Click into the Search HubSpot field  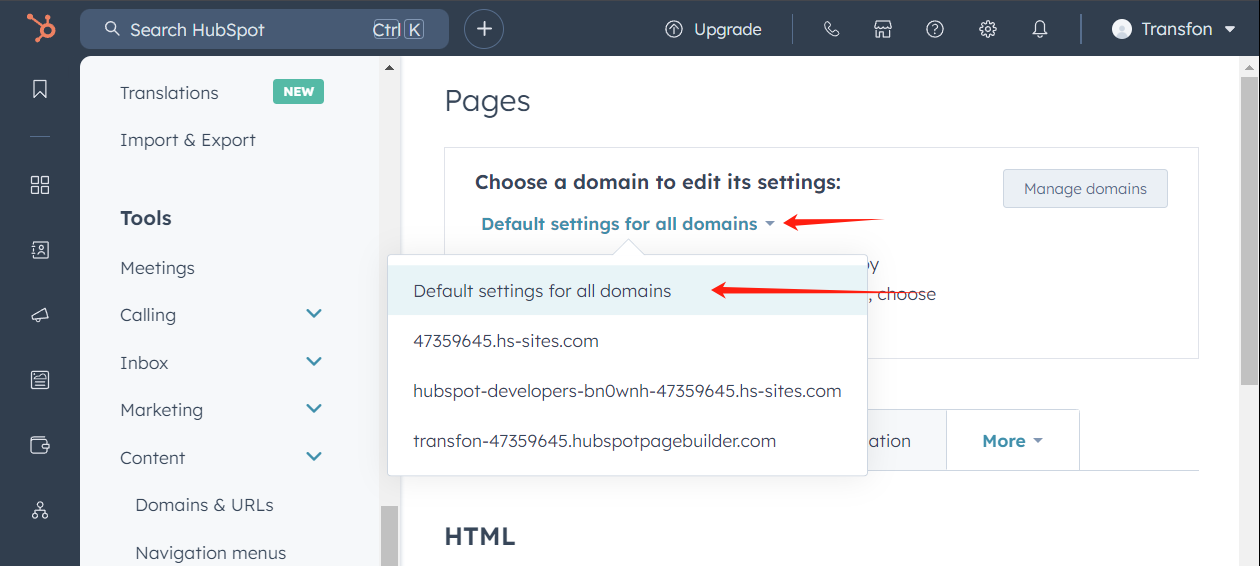(264, 29)
